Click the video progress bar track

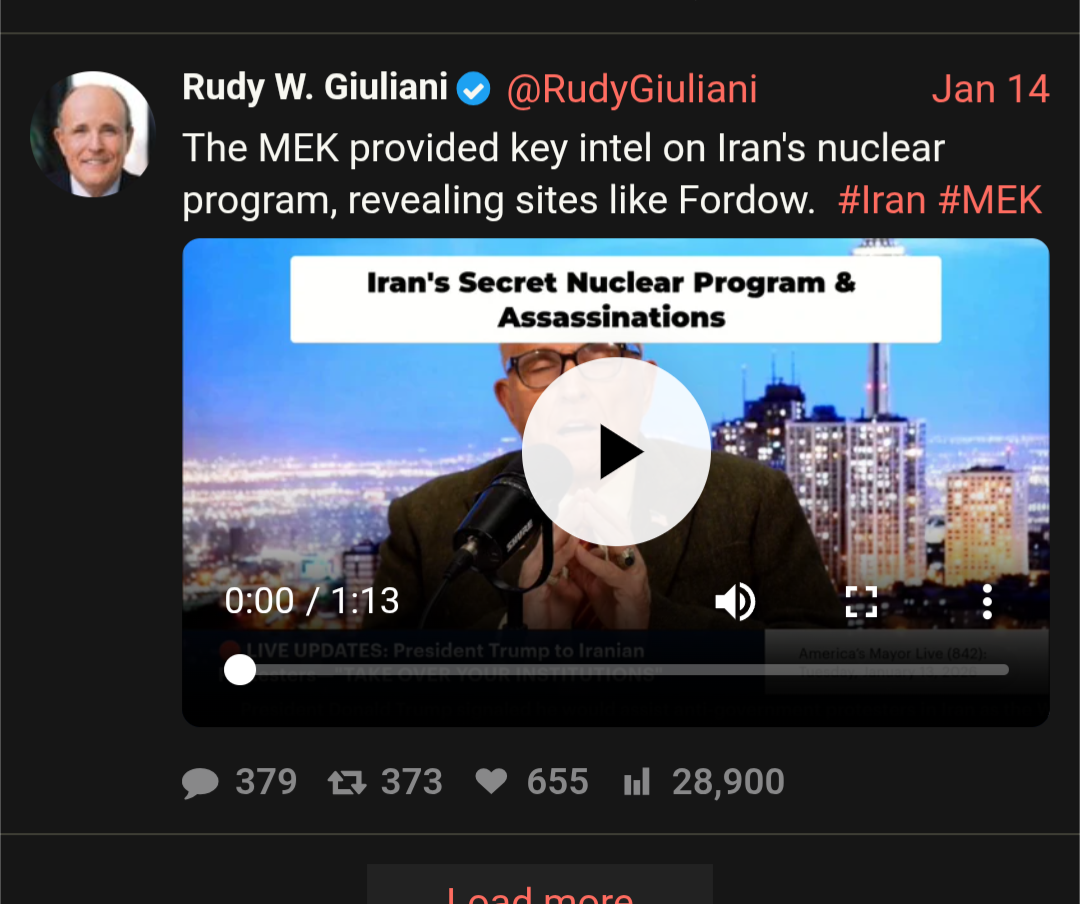616,670
